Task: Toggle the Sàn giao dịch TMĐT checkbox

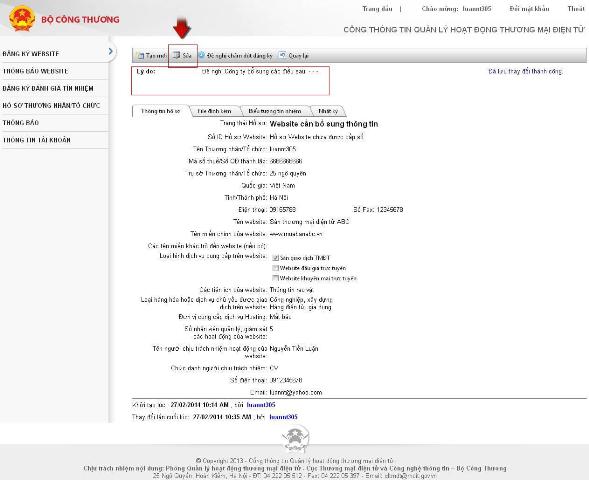Action: coord(275,258)
